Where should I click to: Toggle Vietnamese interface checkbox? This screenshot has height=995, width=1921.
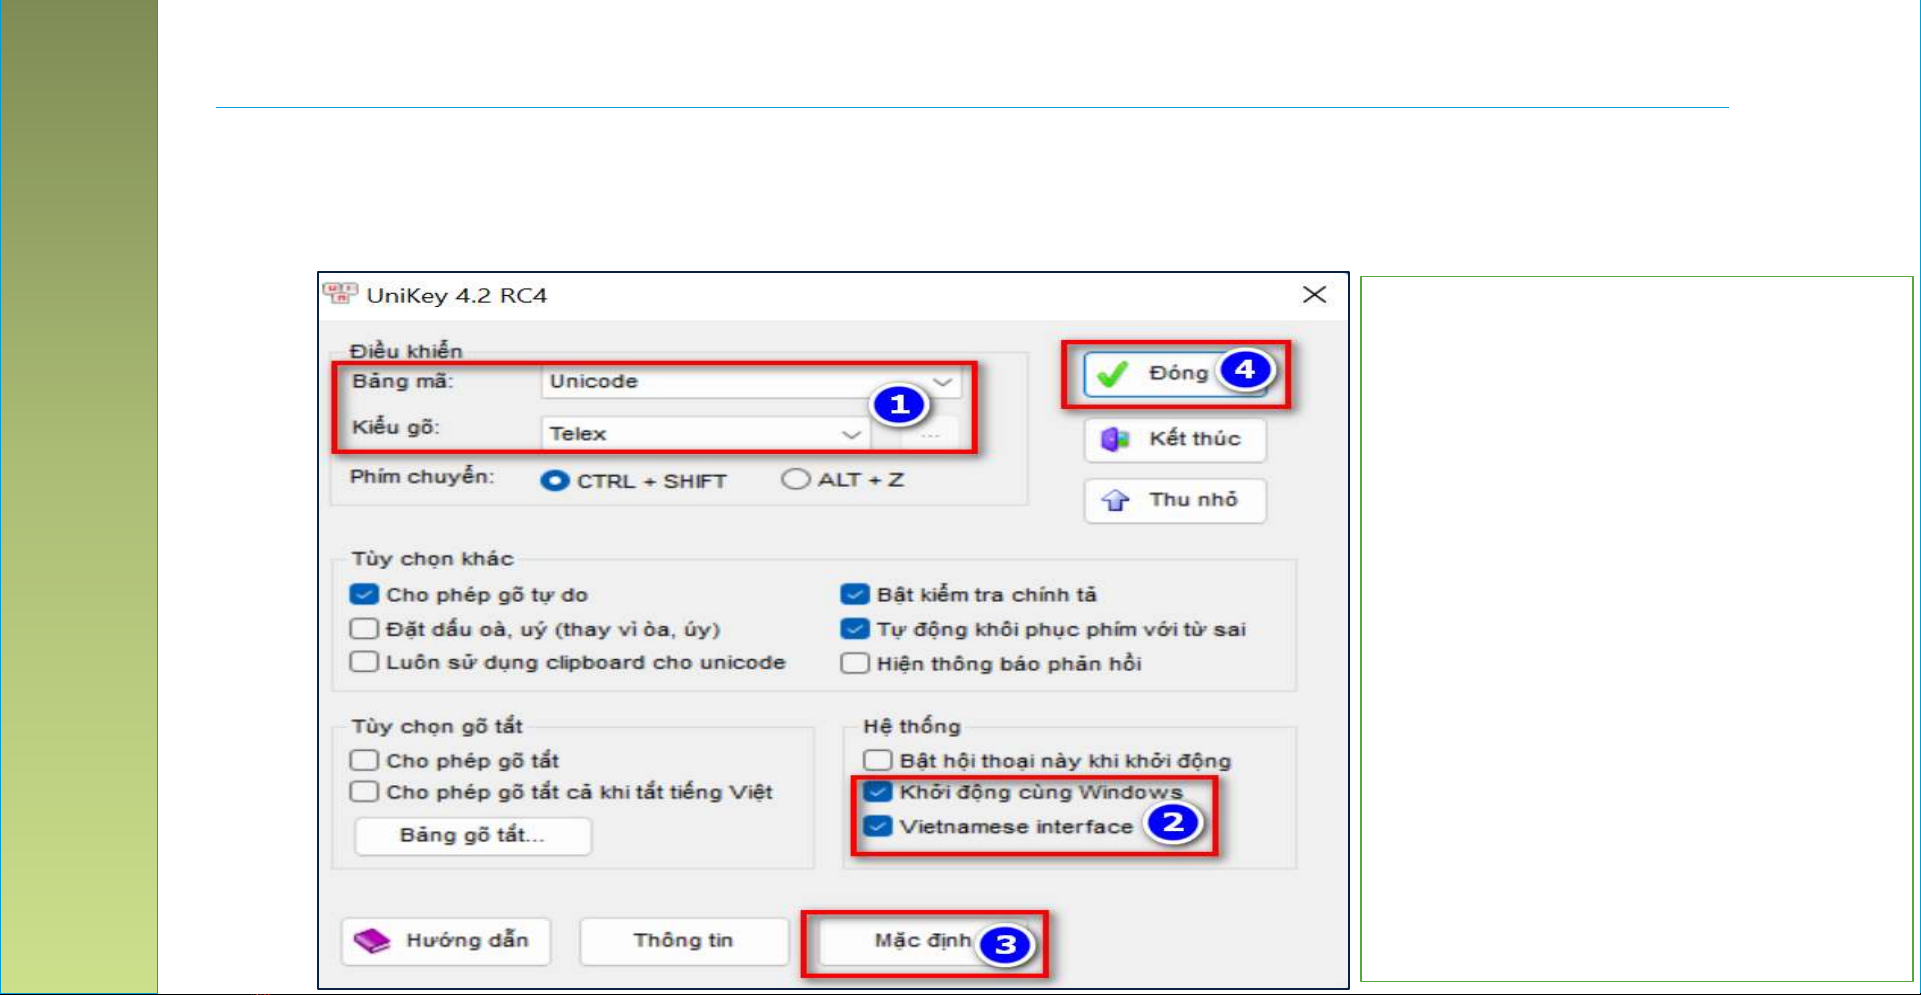[877, 826]
